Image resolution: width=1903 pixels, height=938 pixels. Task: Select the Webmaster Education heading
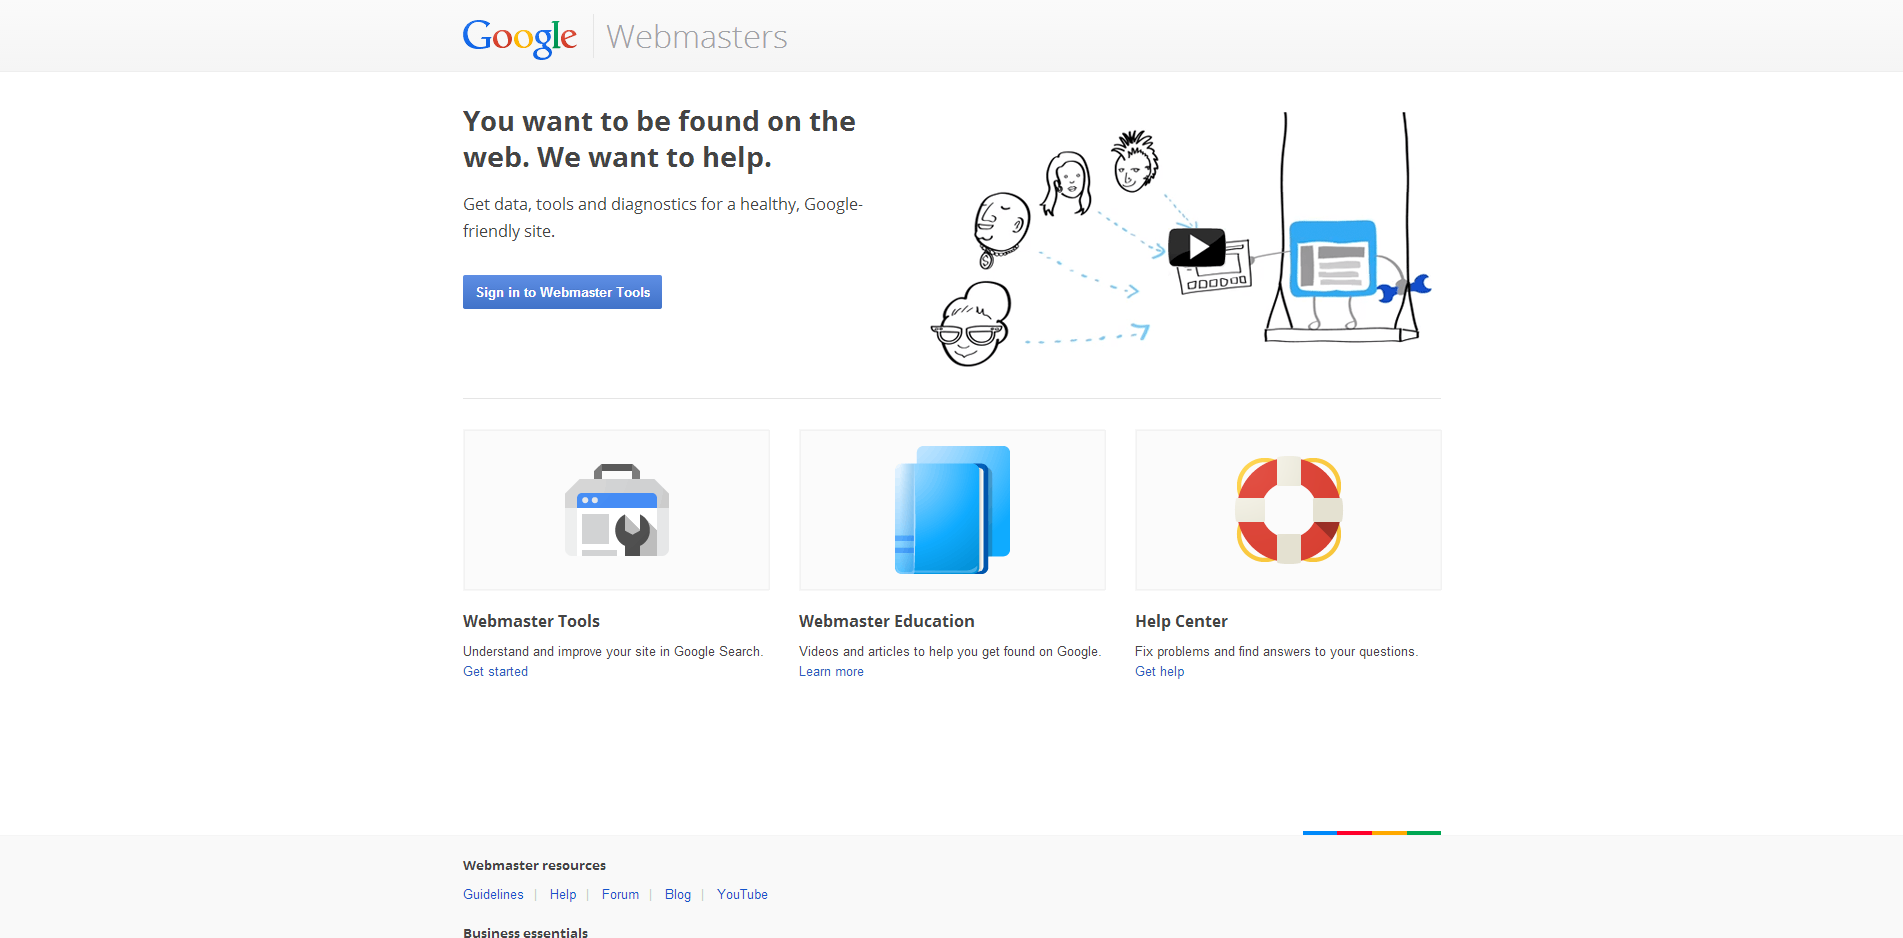click(886, 621)
